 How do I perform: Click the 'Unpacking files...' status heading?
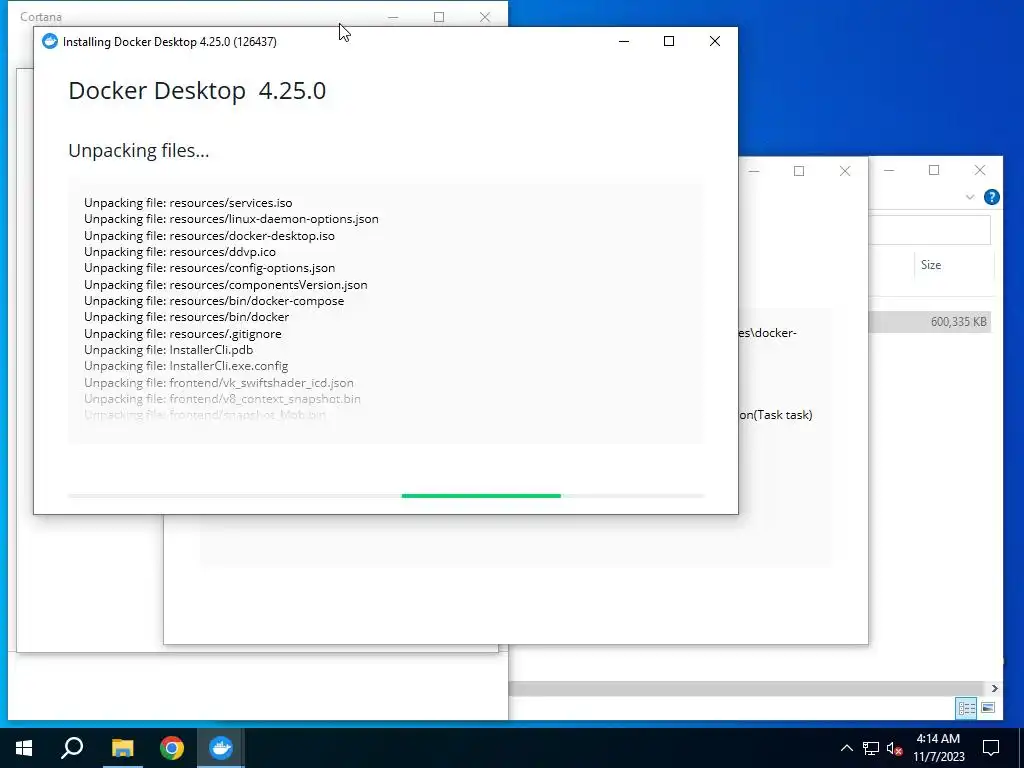click(x=138, y=151)
